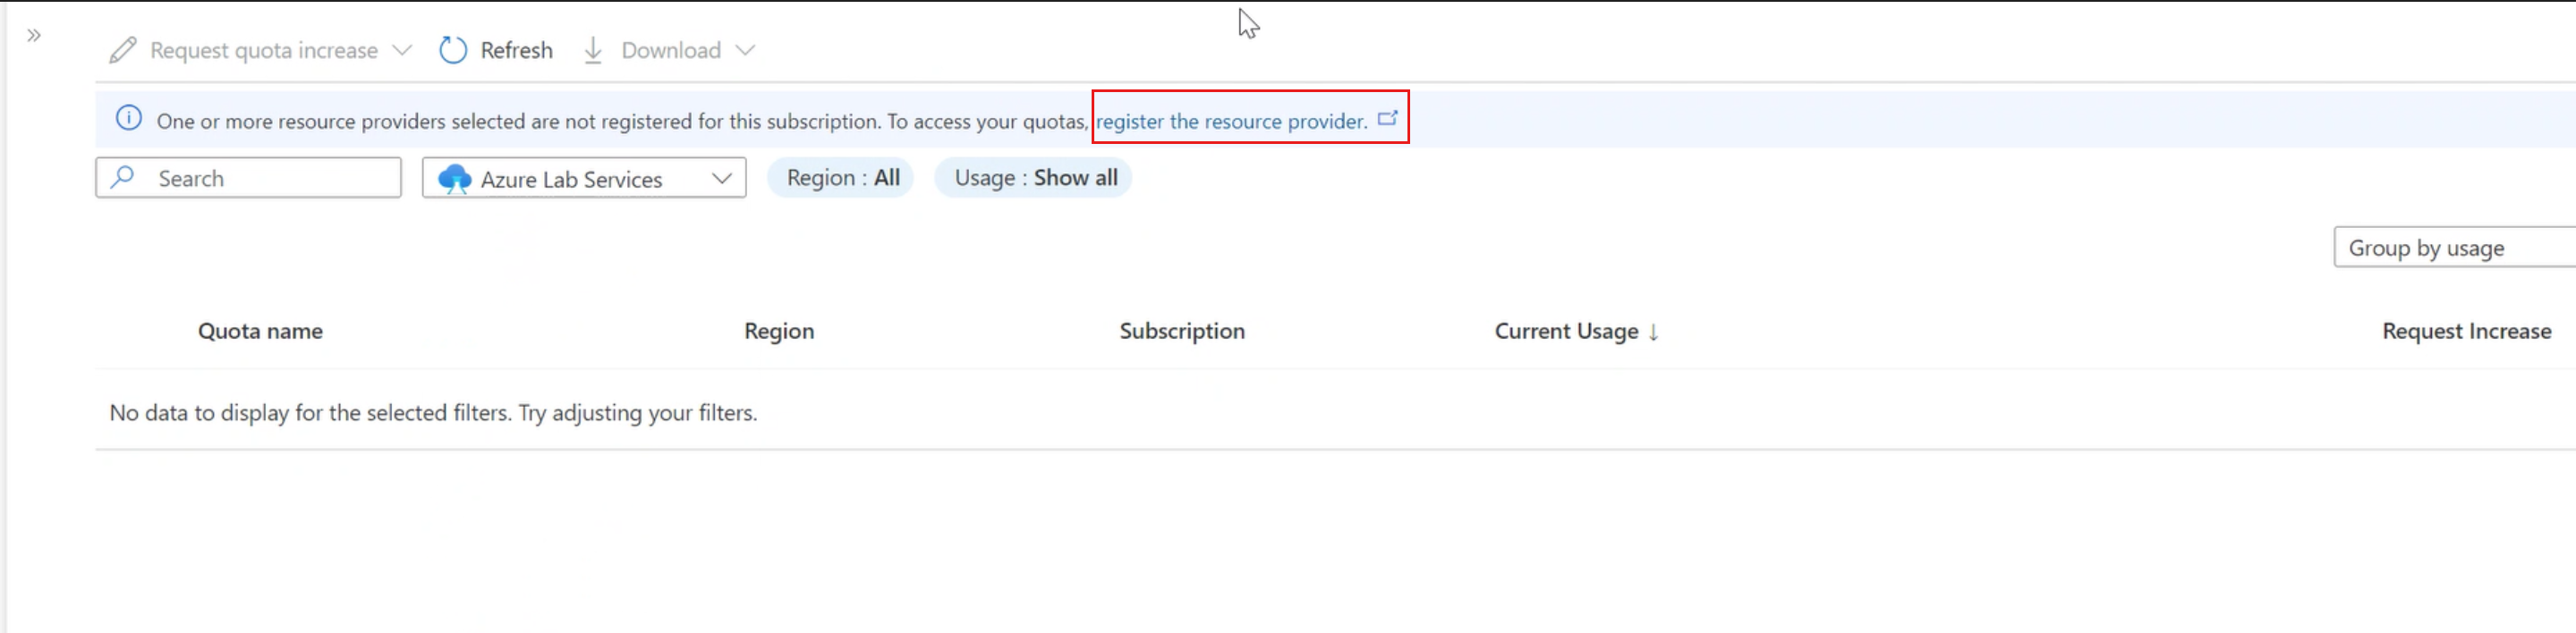Click the external link icon after resource provider
This screenshot has height=633, width=2576.
point(1387,118)
